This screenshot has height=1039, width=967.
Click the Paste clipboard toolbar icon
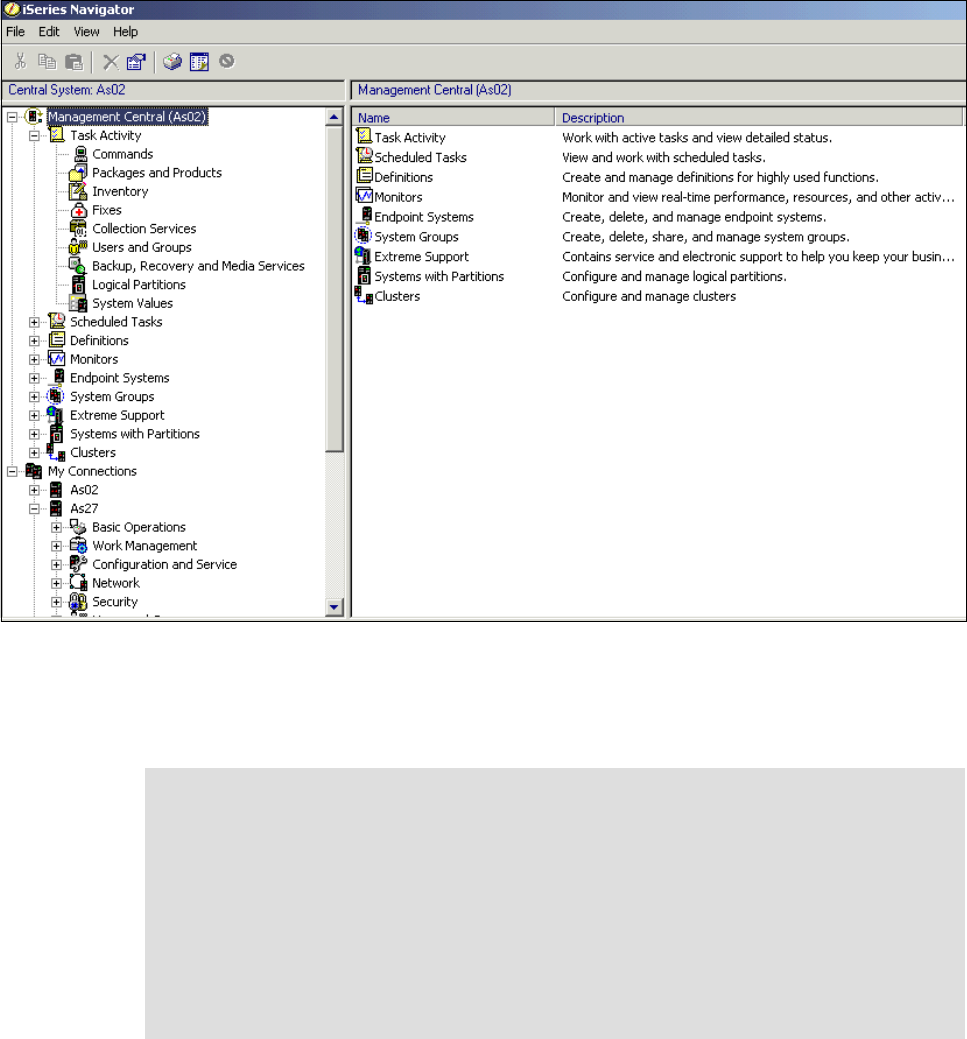[x=74, y=62]
